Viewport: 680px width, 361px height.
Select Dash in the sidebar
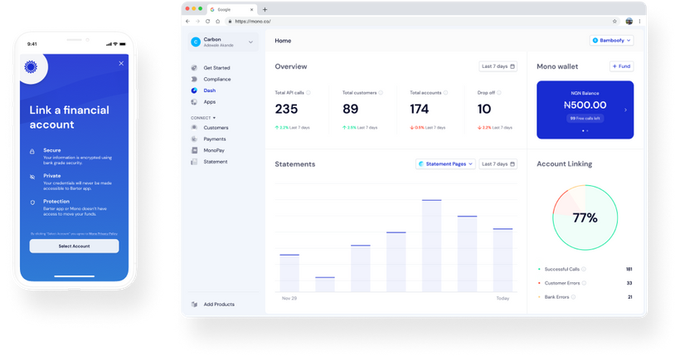tap(209, 90)
